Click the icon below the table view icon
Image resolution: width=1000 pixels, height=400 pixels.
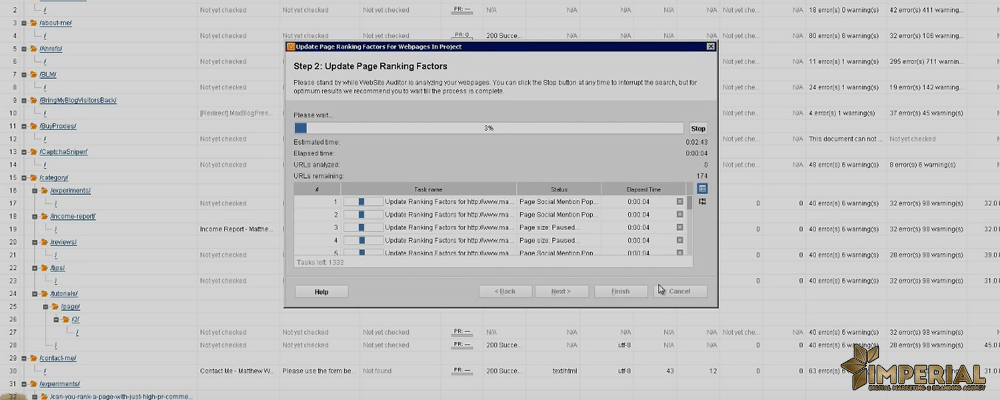[x=702, y=202]
